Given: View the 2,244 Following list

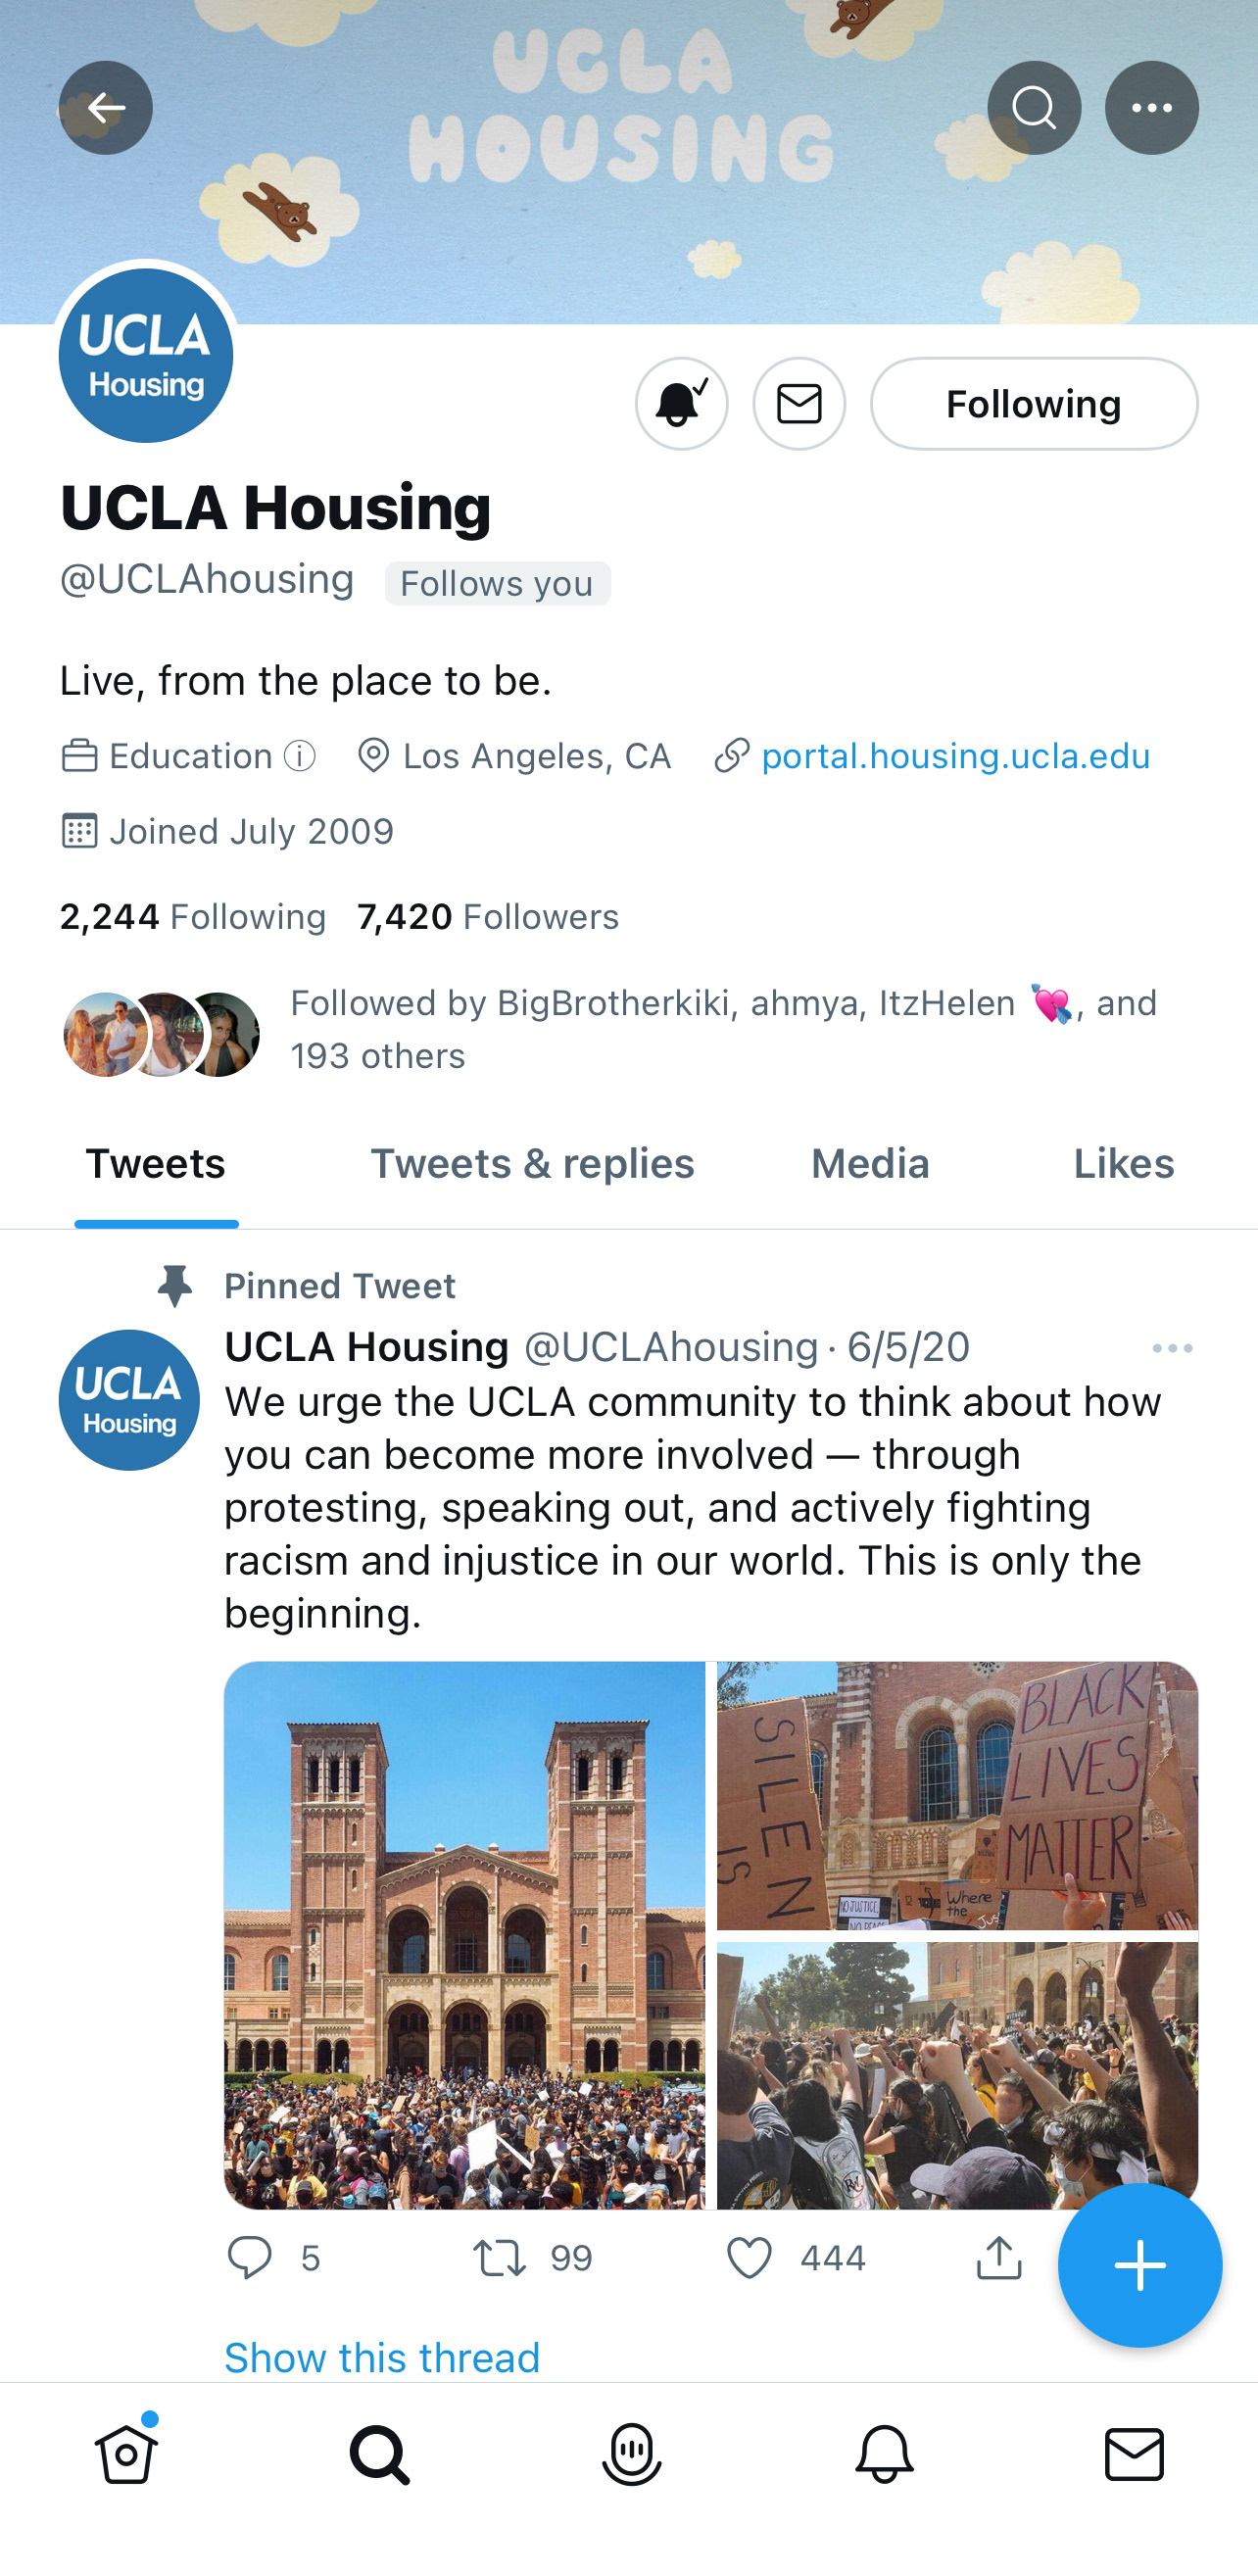Looking at the screenshot, I should point(193,916).
